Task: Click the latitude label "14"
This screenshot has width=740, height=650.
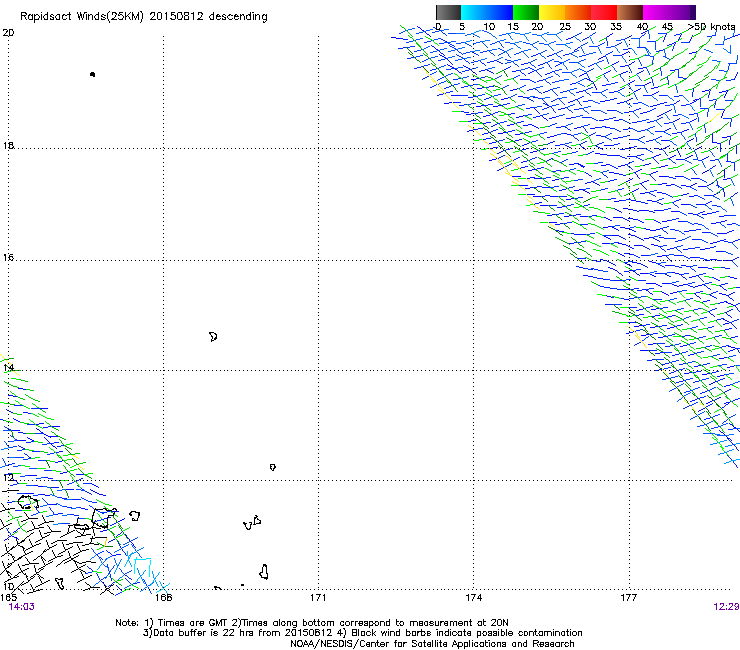Action: (8, 367)
